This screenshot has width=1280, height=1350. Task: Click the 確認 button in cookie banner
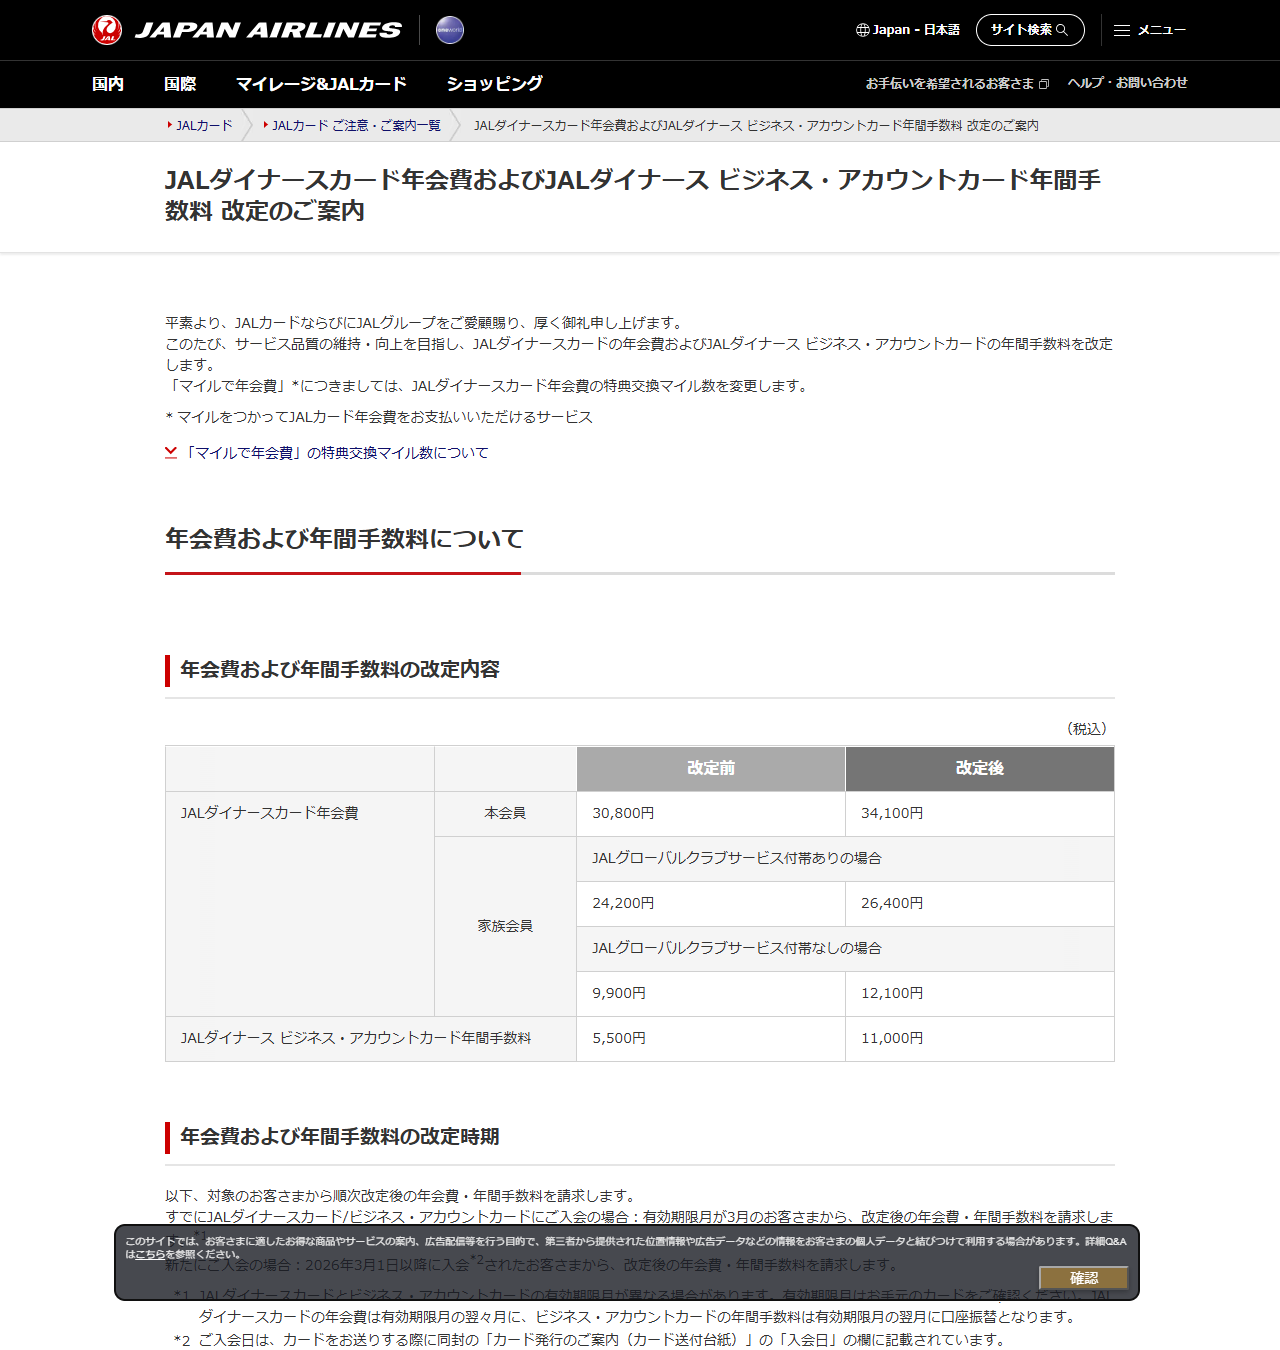1084,1278
